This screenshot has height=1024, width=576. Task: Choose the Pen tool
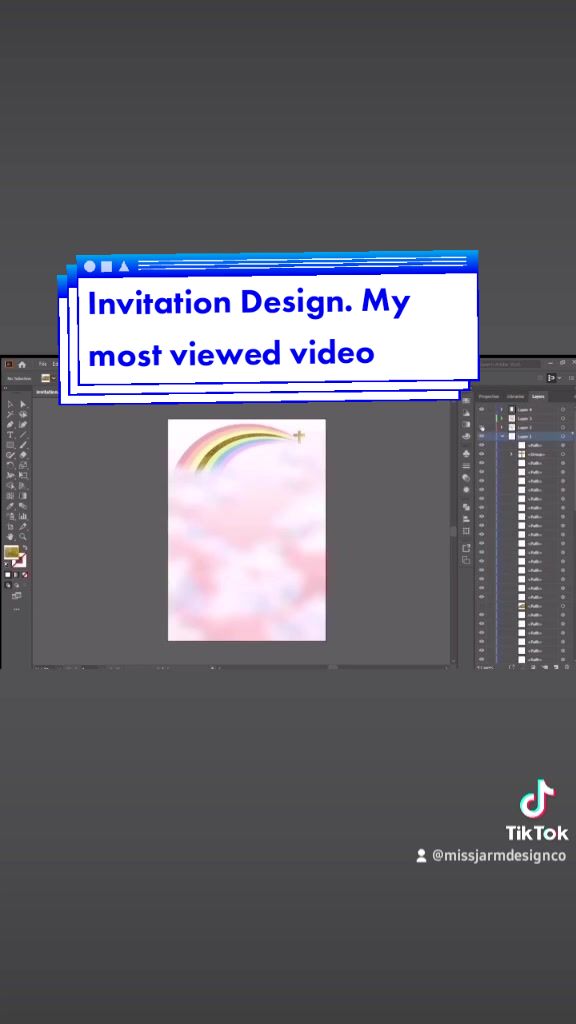click(x=10, y=424)
